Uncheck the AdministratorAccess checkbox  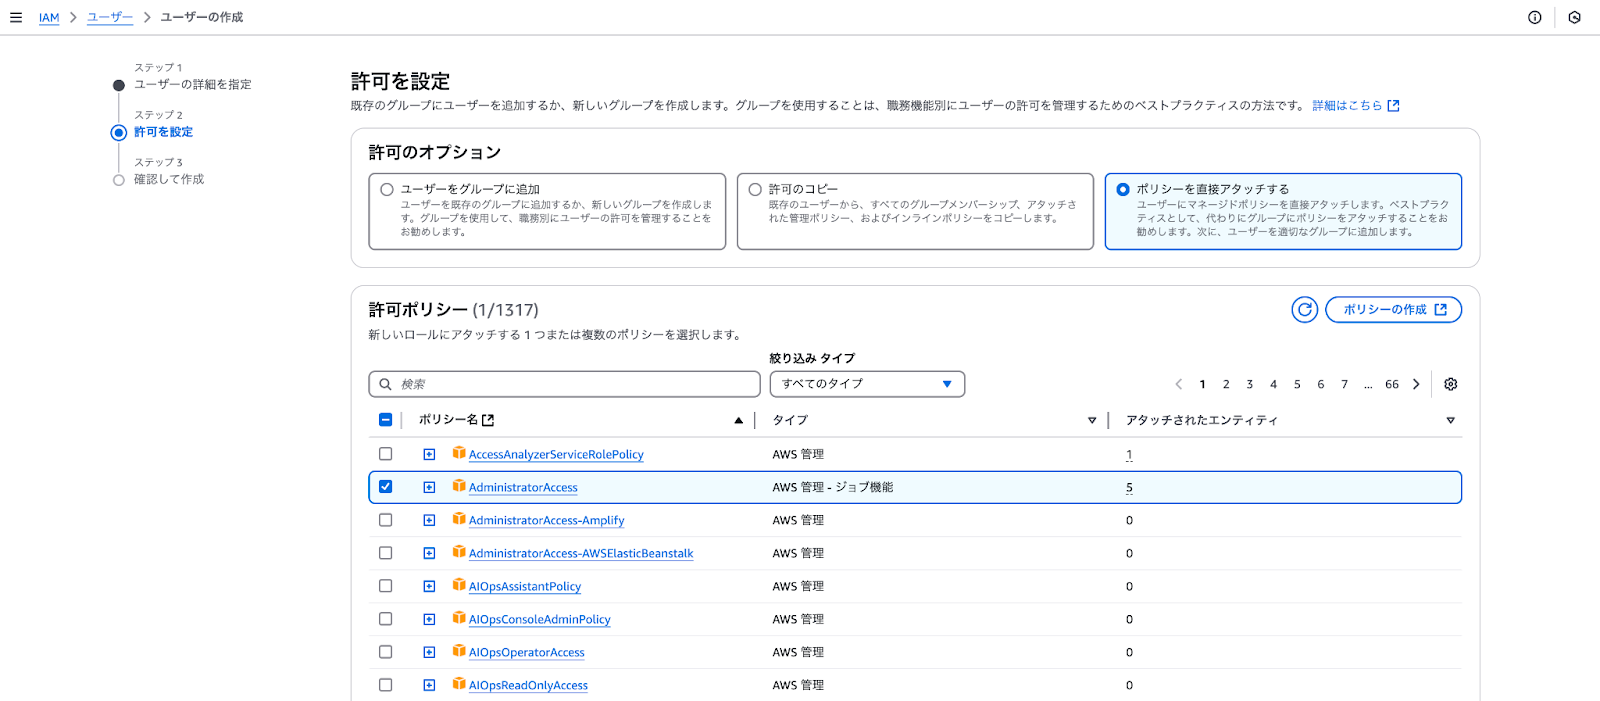pyautogui.click(x=386, y=487)
